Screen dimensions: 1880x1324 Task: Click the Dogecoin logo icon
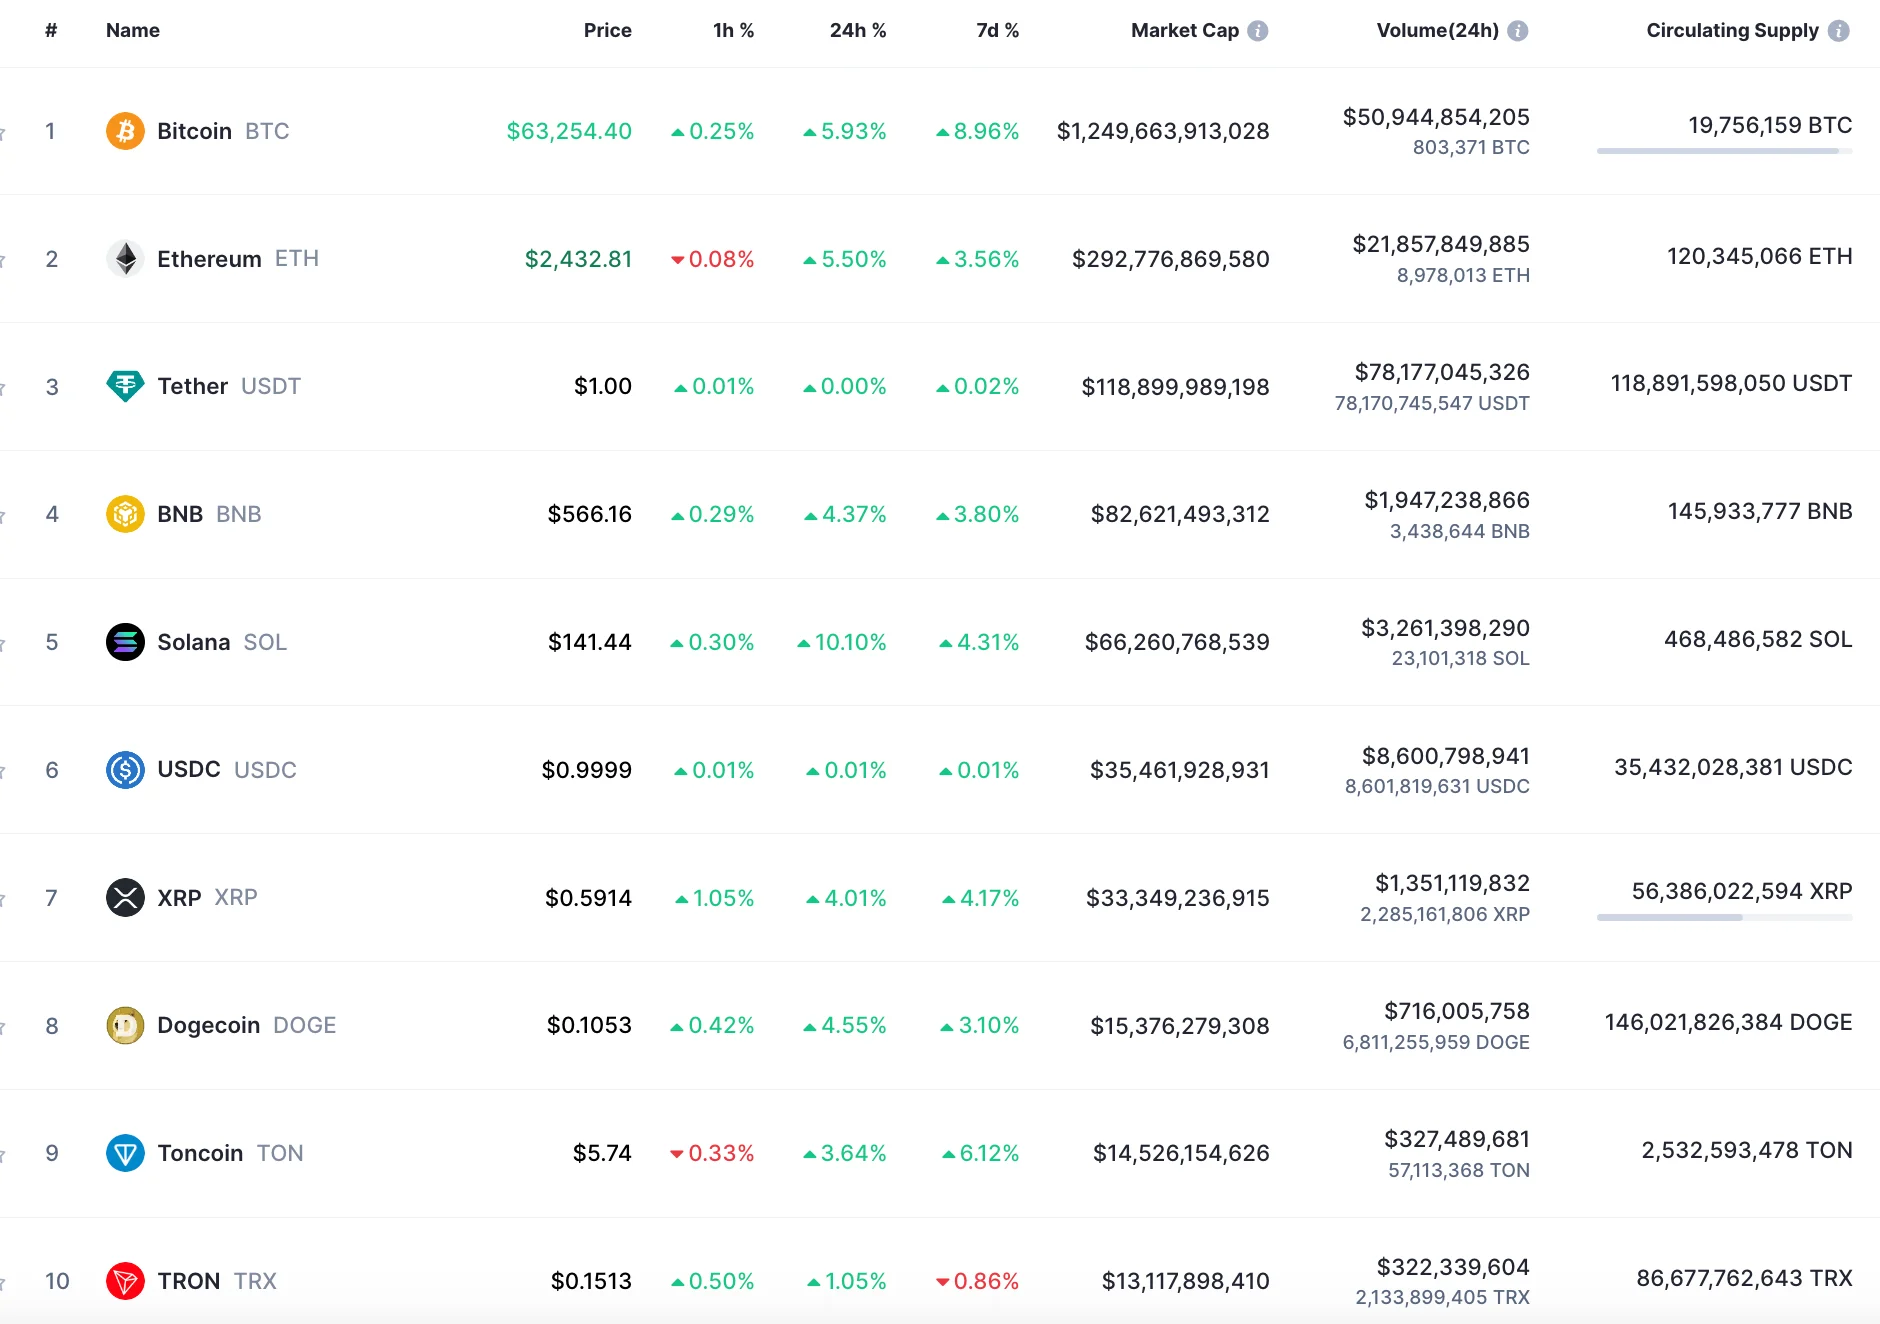point(125,1025)
